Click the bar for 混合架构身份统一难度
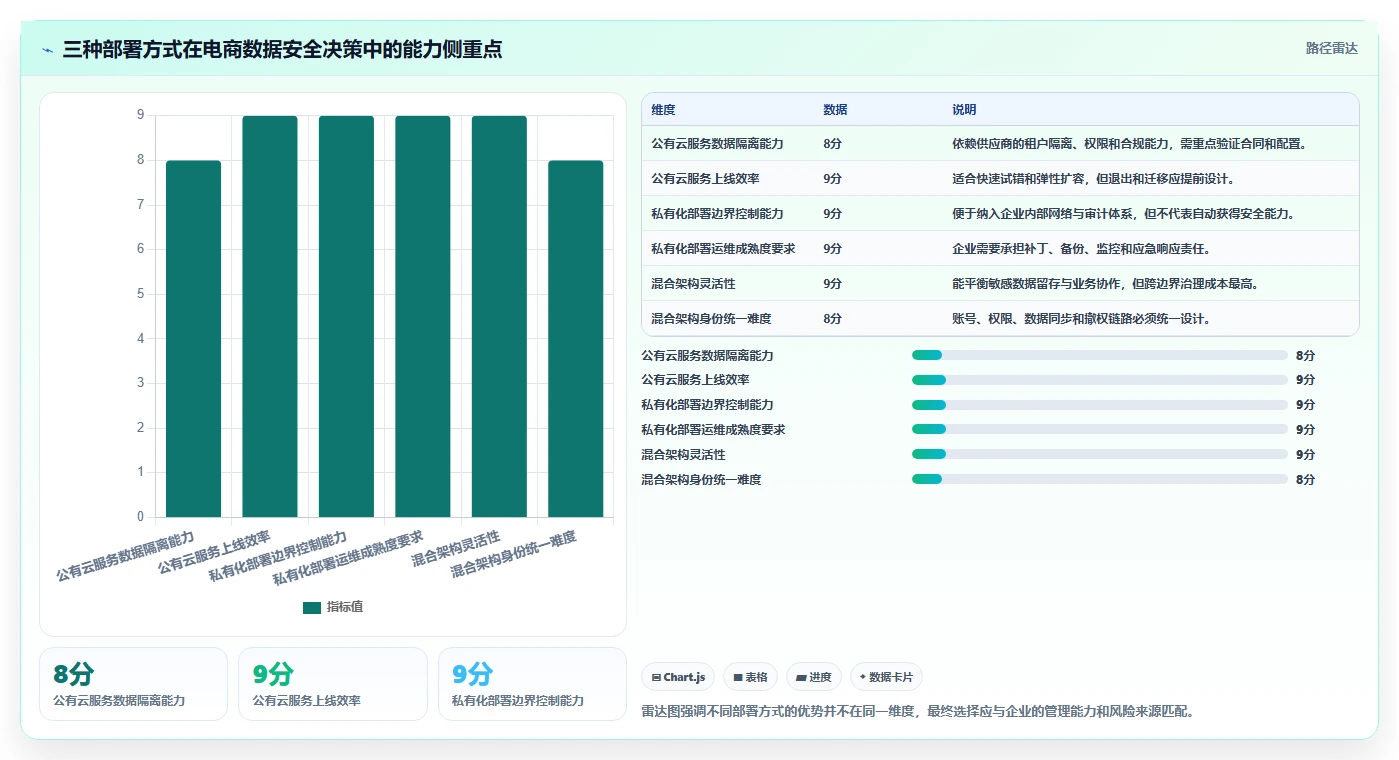This screenshot has width=1399, height=760. [x=576, y=338]
